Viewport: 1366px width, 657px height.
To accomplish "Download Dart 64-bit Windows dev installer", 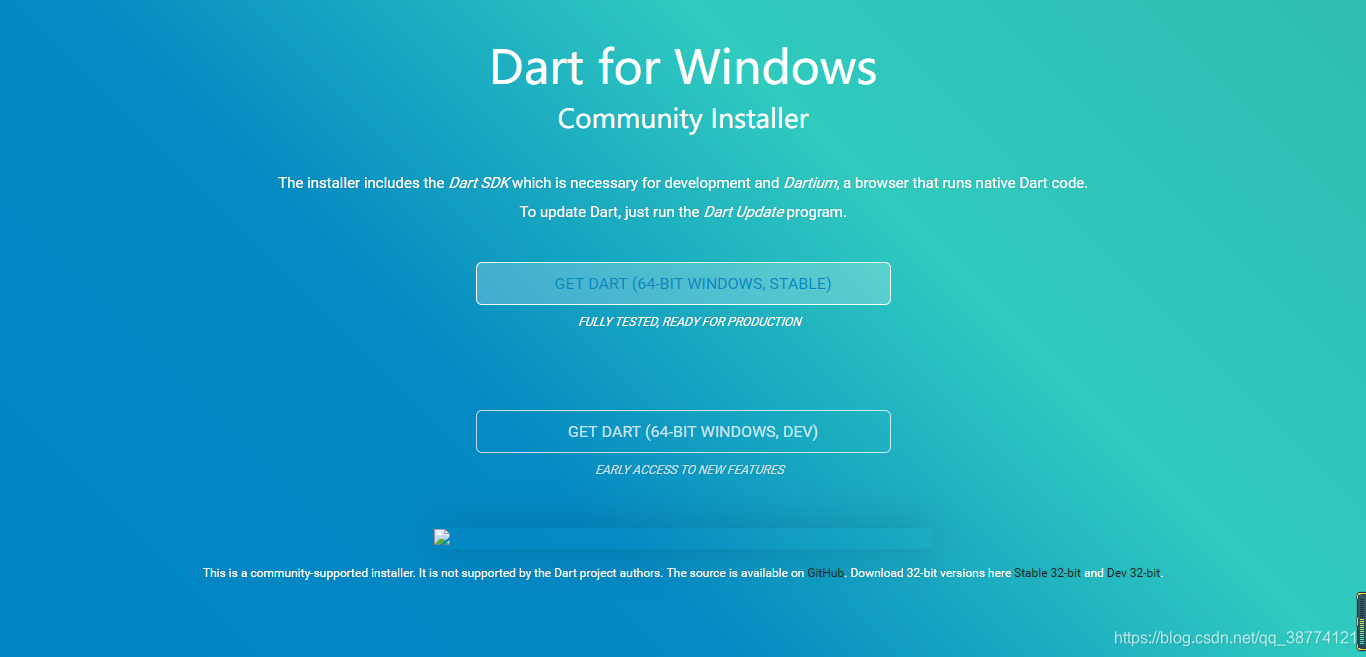I will click(x=683, y=431).
